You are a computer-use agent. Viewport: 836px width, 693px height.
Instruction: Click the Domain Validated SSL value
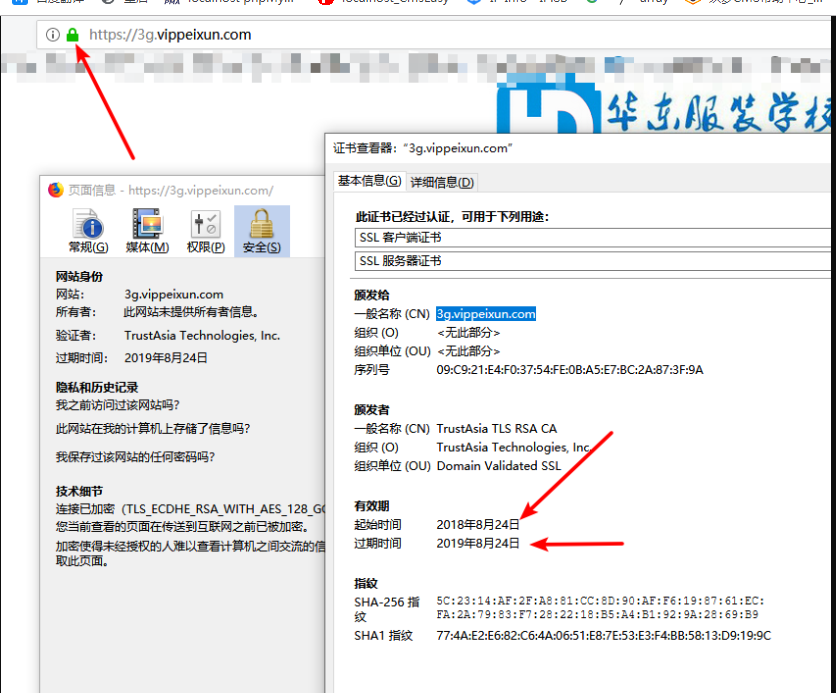coord(499,466)
